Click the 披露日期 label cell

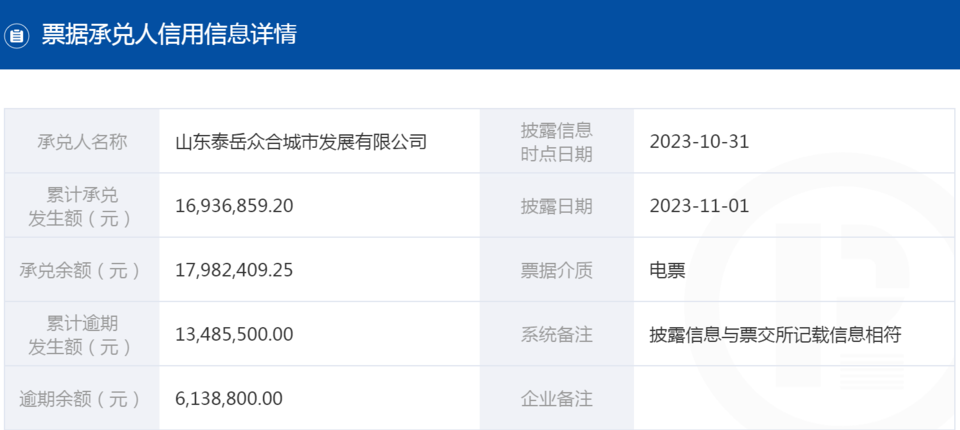click(x=557, y=206)
